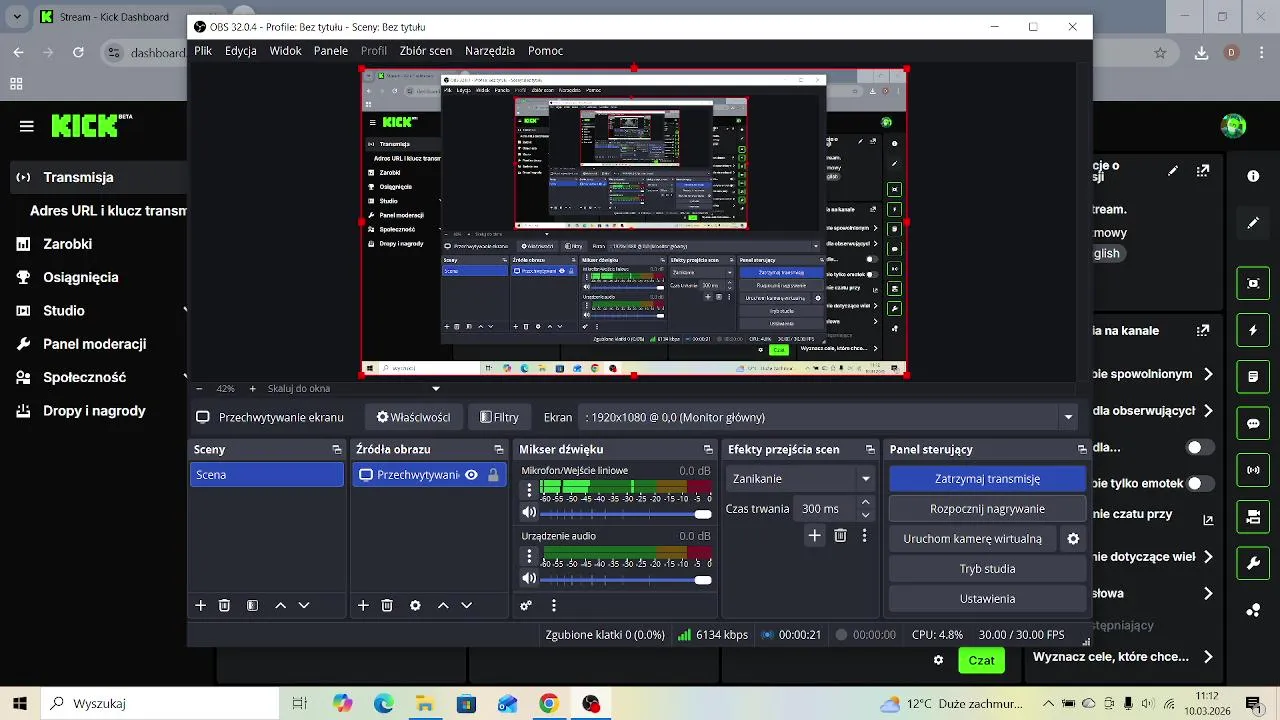Delete selected source with trash icon
The width and height of the screenshot is (1280, 720).
pos(387,605)
